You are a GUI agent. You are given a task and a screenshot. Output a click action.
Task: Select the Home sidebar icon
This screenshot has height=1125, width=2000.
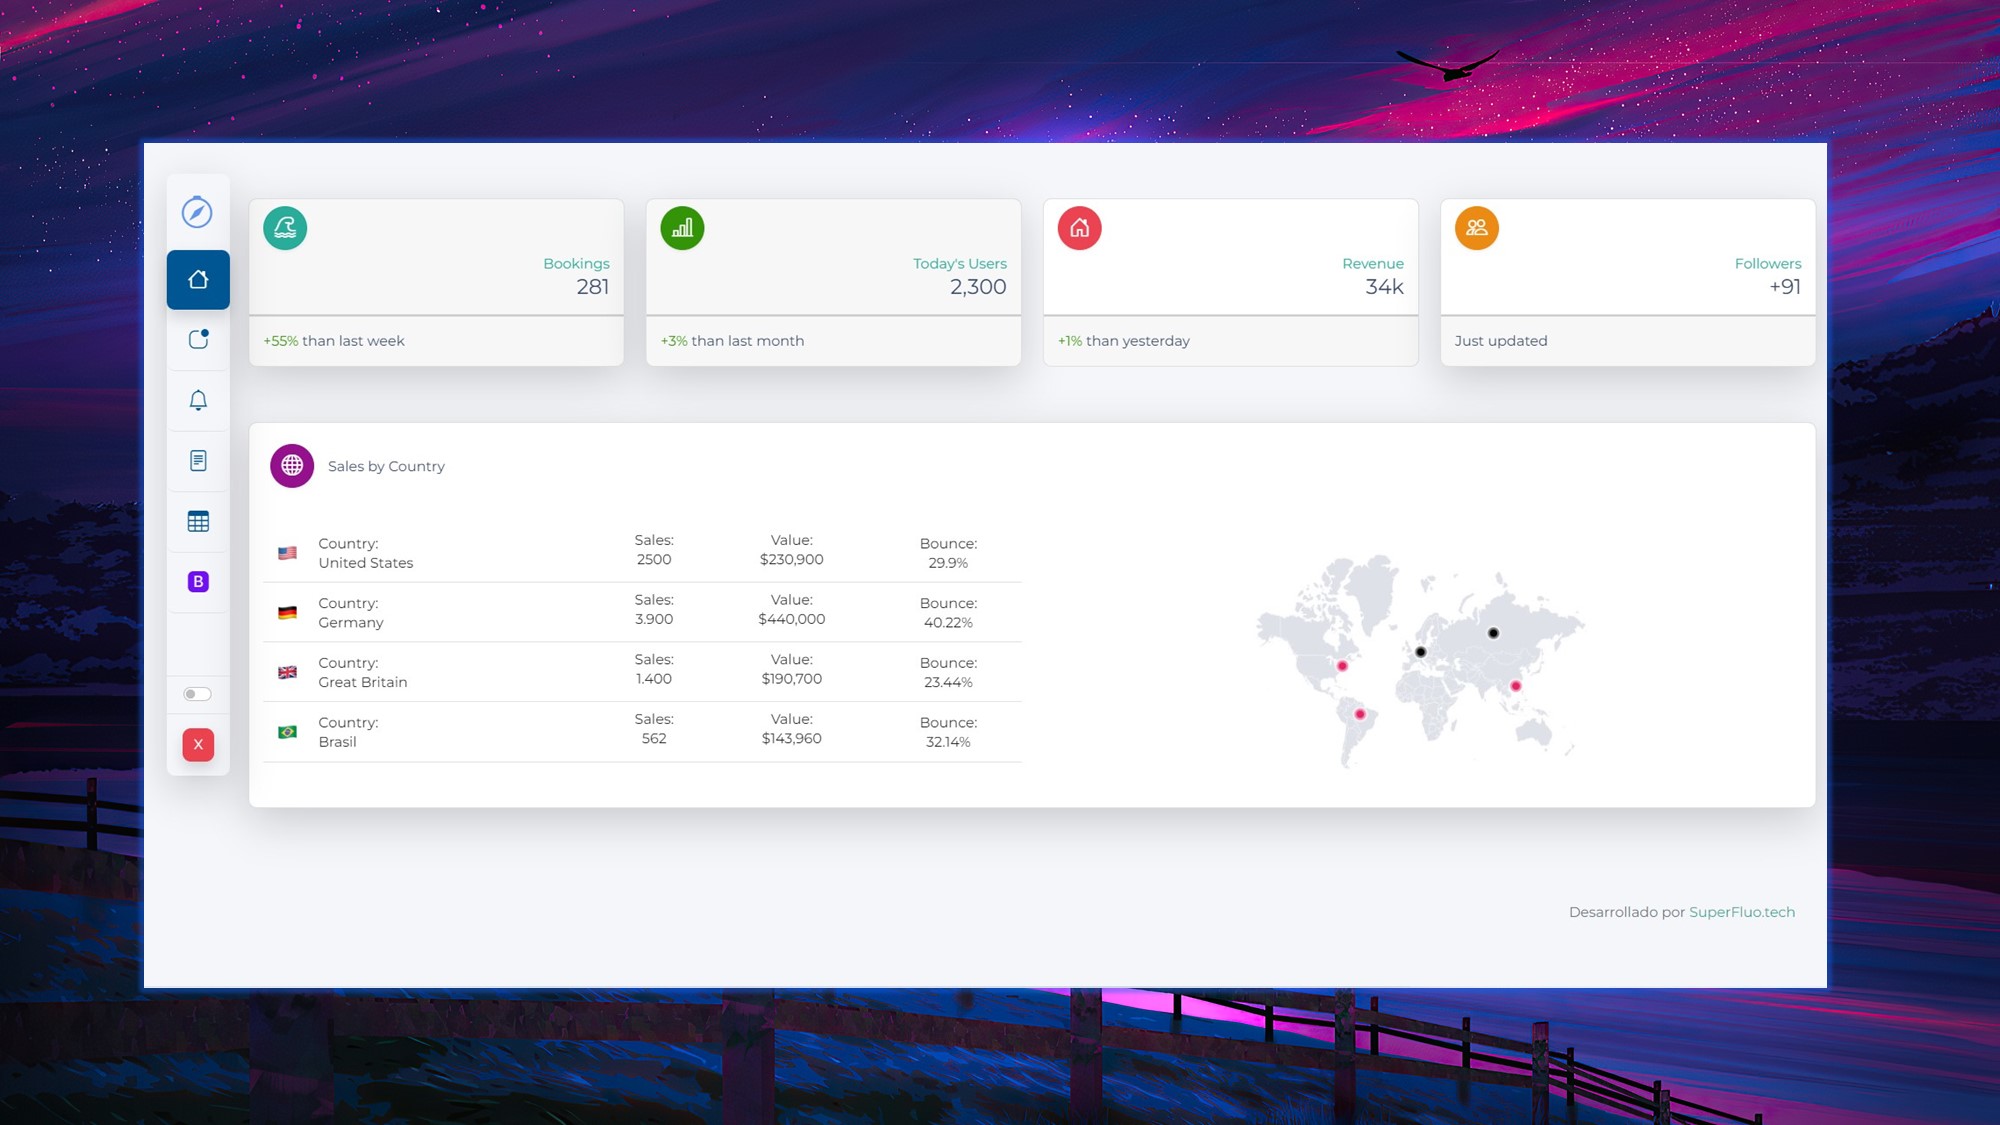(x=198, y=280)
